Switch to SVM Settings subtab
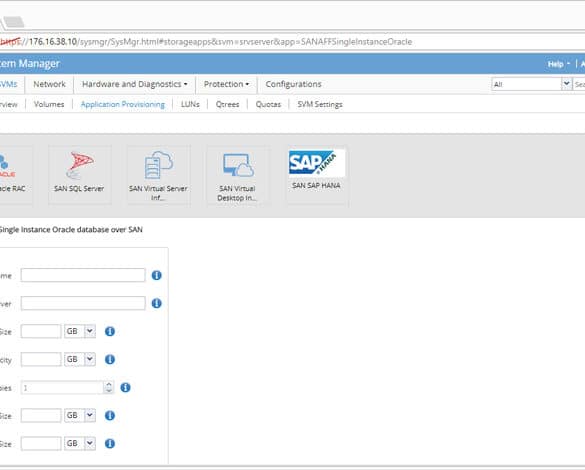The width and height of the screenshot is (585, 470). 320,104
